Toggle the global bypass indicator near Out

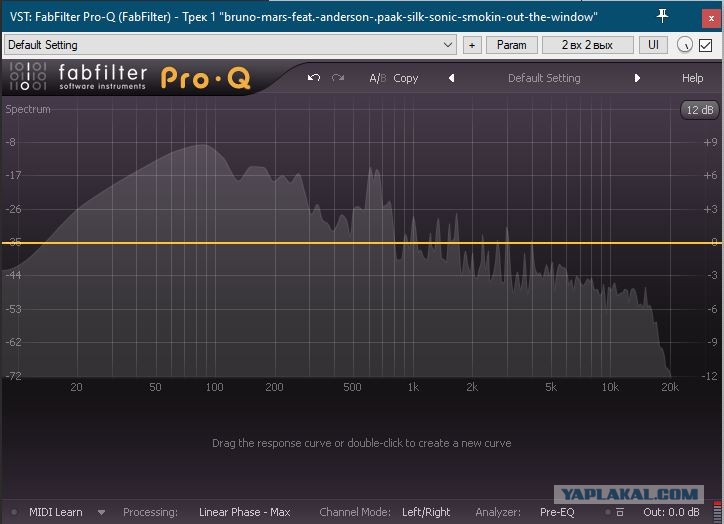[608, 512]
